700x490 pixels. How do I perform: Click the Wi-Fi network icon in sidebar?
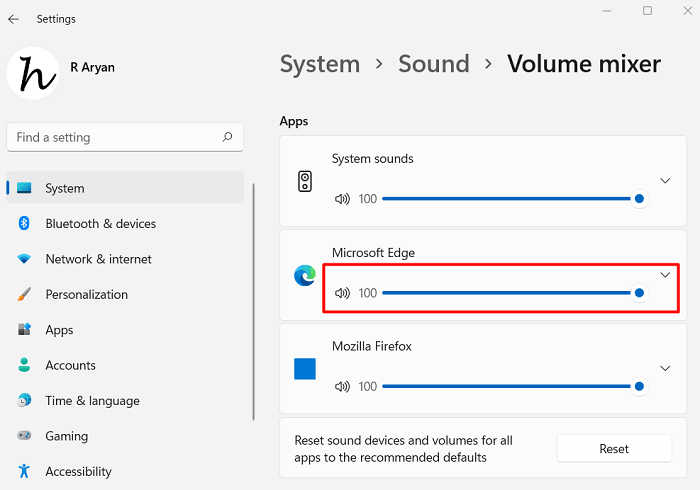[x=24, y=259]
